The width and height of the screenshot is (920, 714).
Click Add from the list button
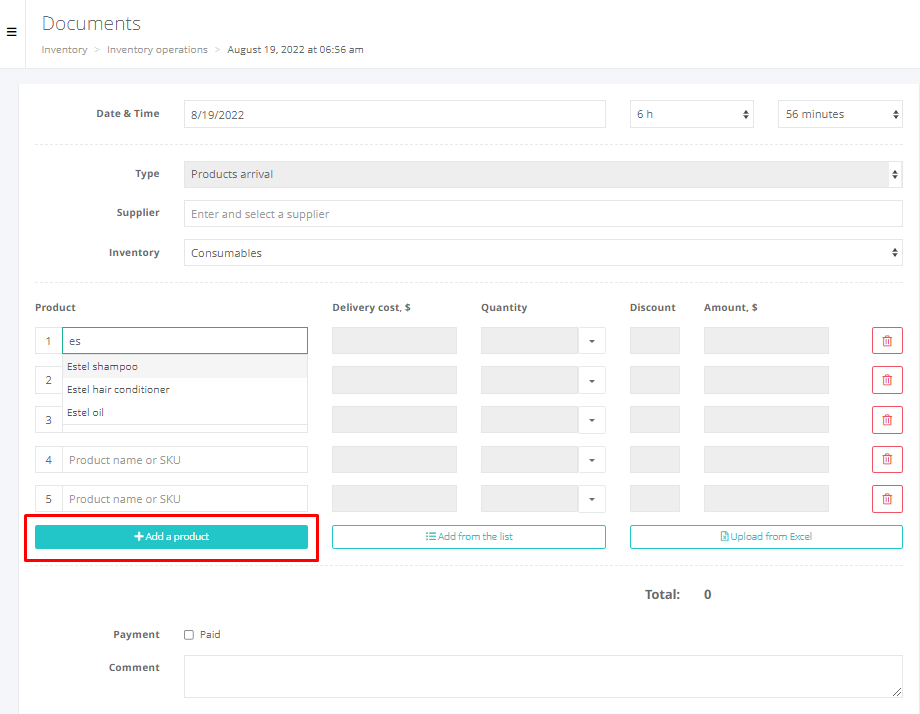tap(468, 537)
